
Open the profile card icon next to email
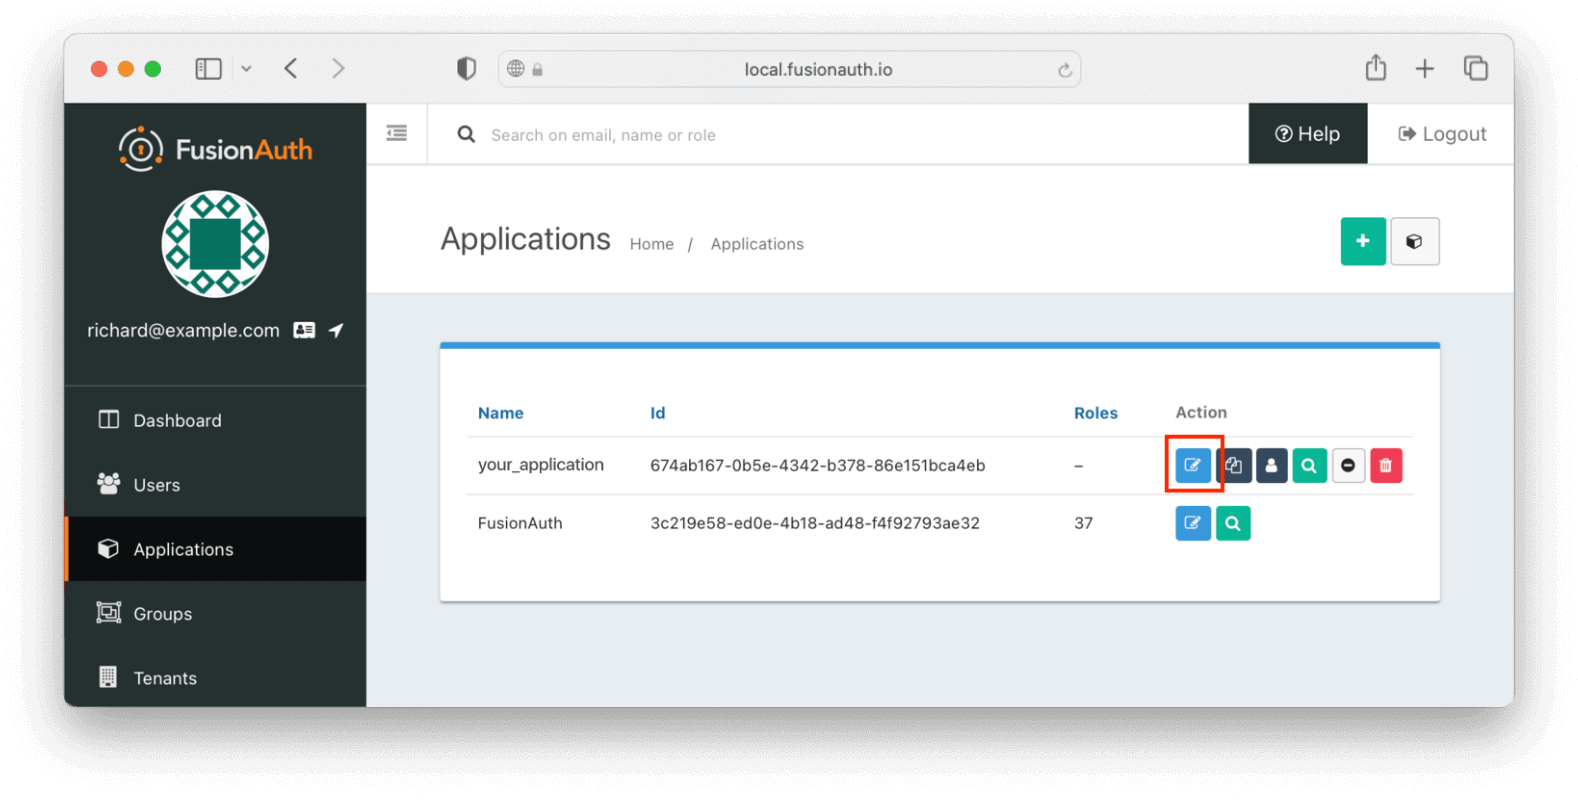(x=304, y=330)
